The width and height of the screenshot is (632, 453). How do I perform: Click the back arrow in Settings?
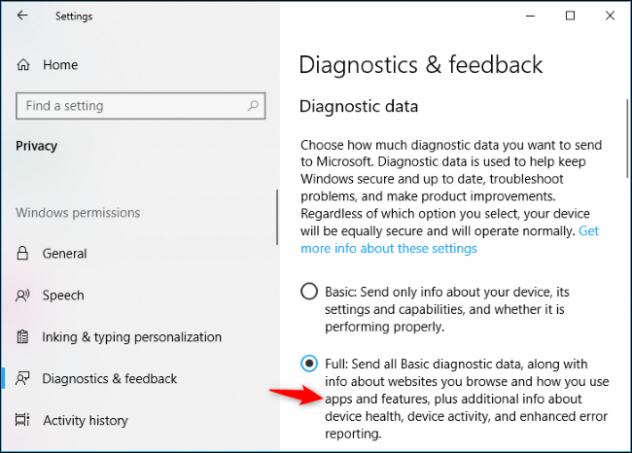click(x=23, y=15)
